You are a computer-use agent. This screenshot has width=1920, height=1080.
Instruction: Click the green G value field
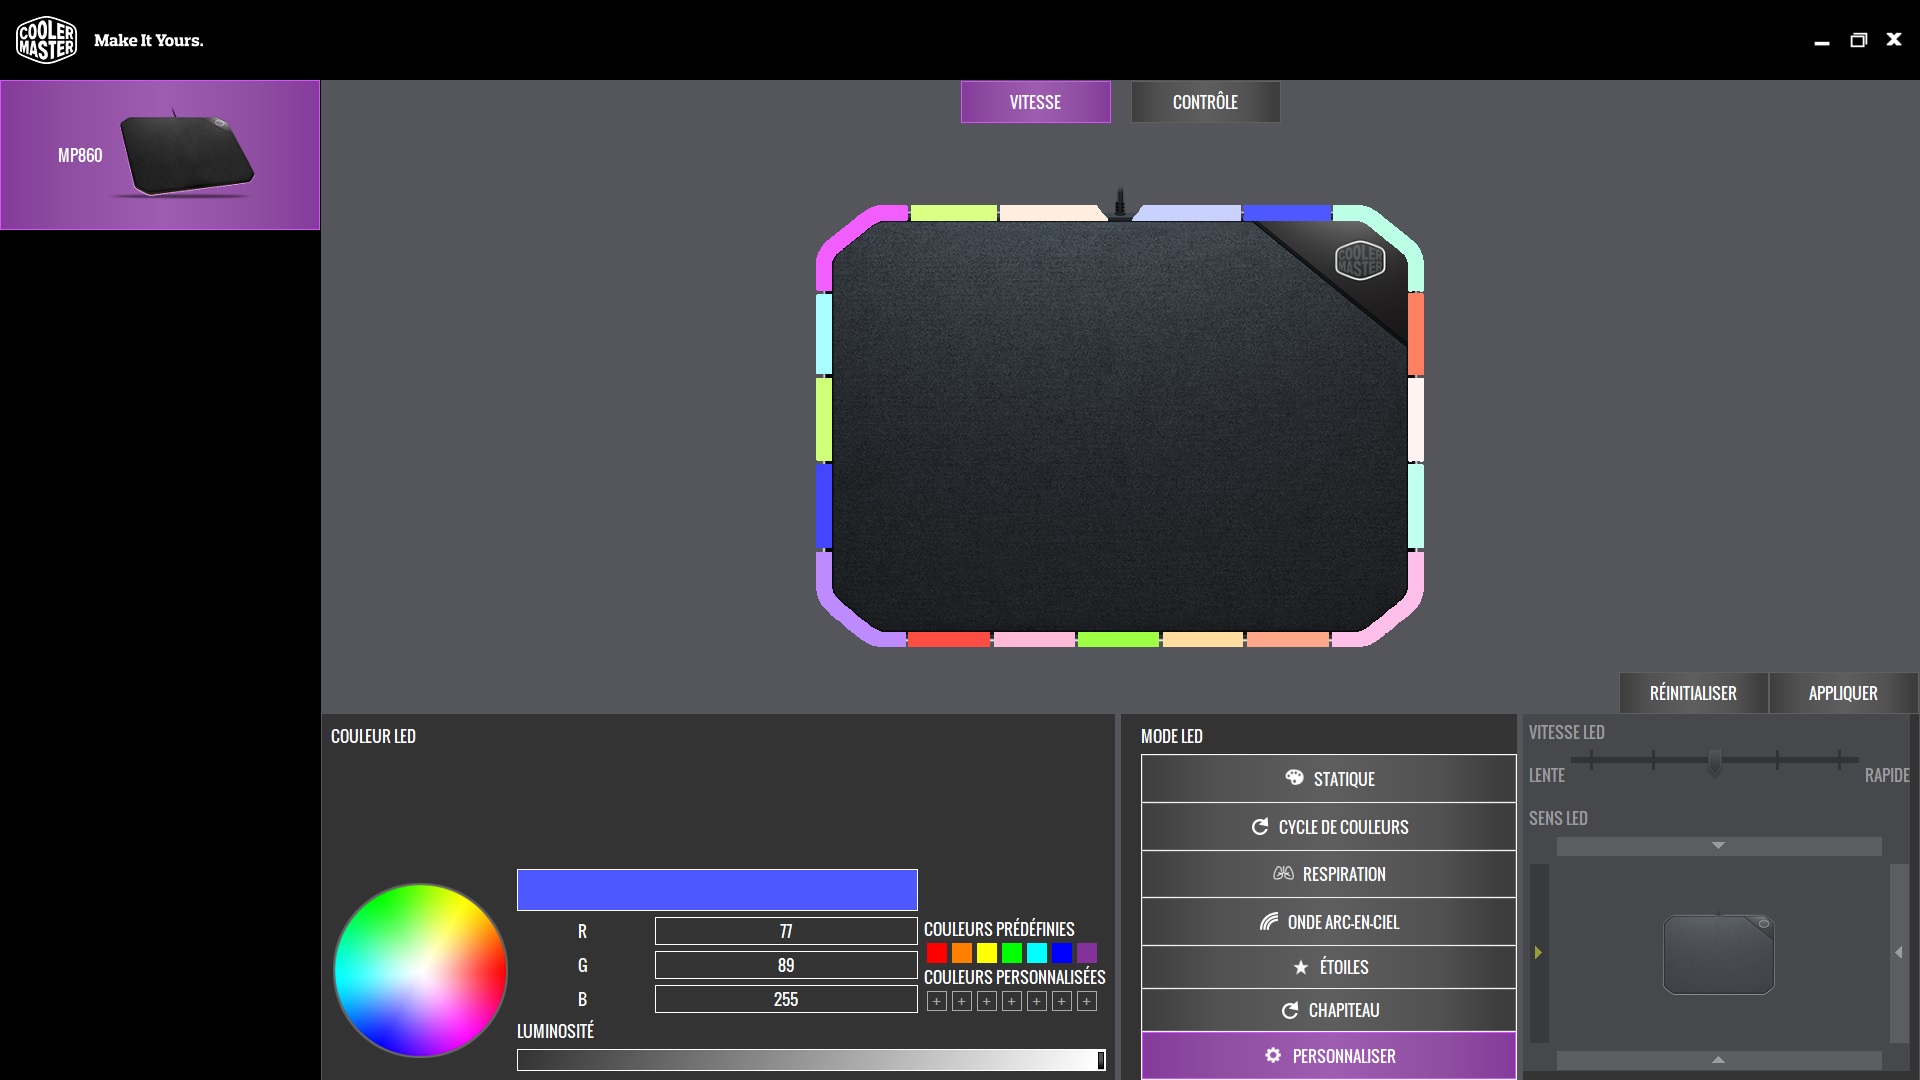point(785,965)
